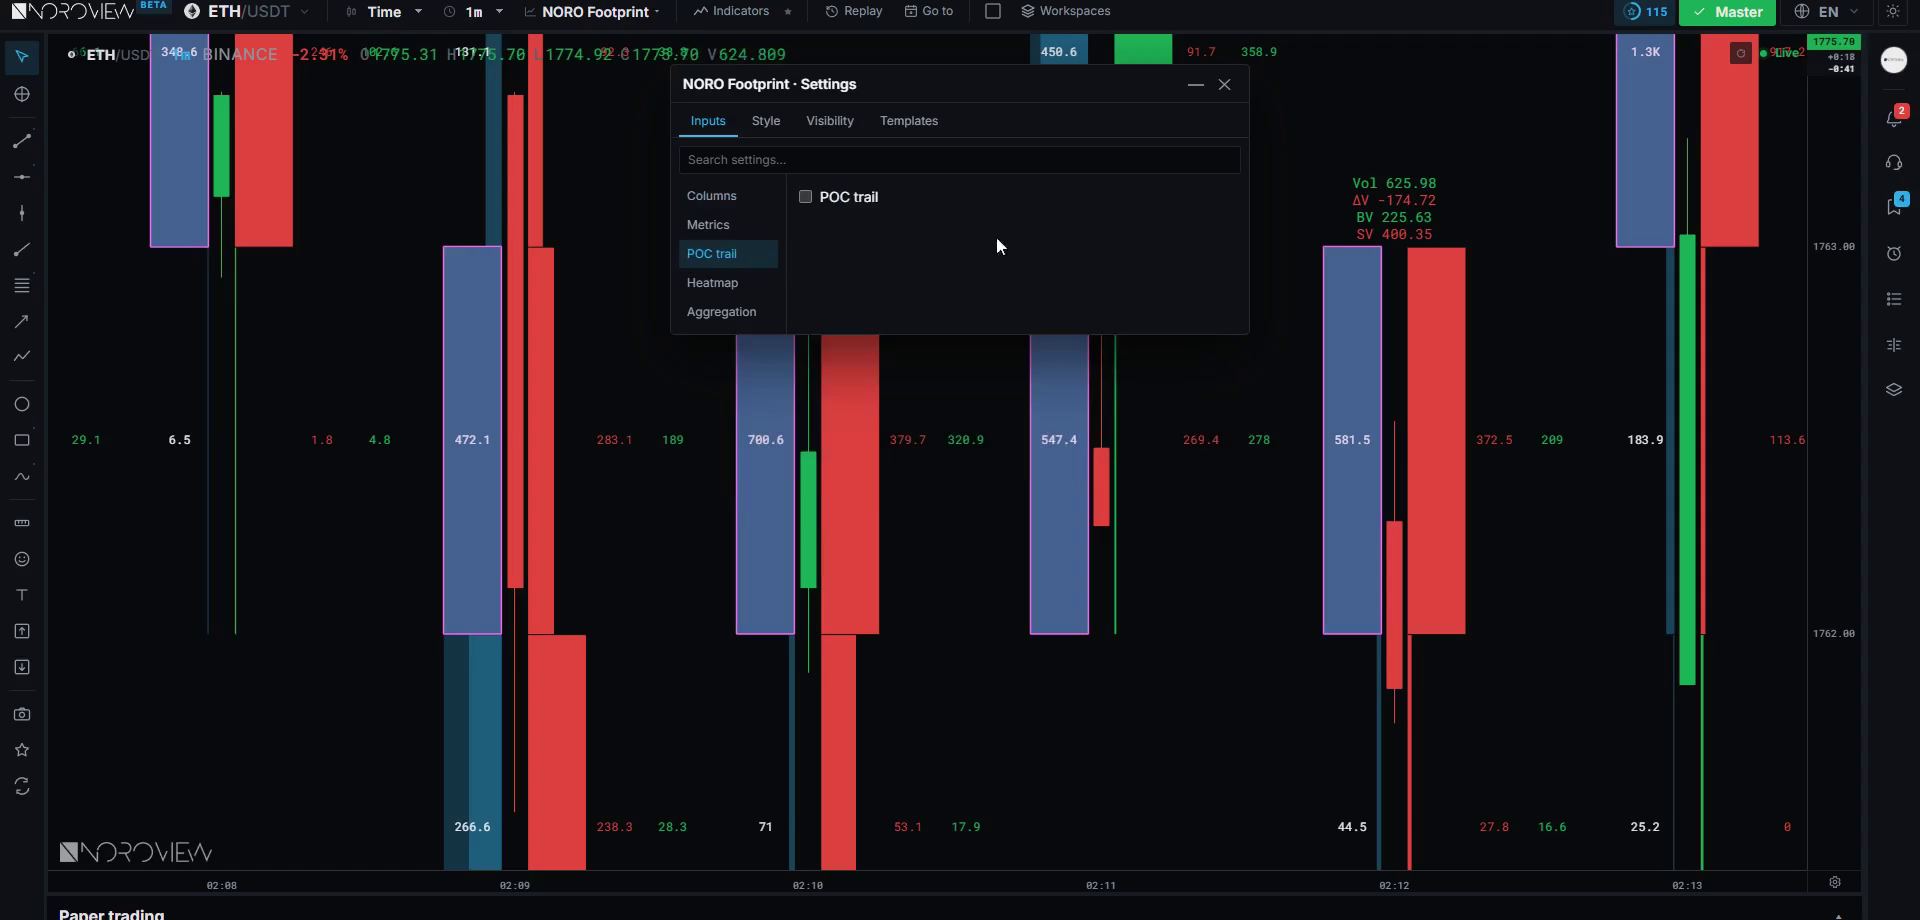1920x920 pixels.
Task: Enable the POC trail checkbox
Action: [x=805, y=197]
